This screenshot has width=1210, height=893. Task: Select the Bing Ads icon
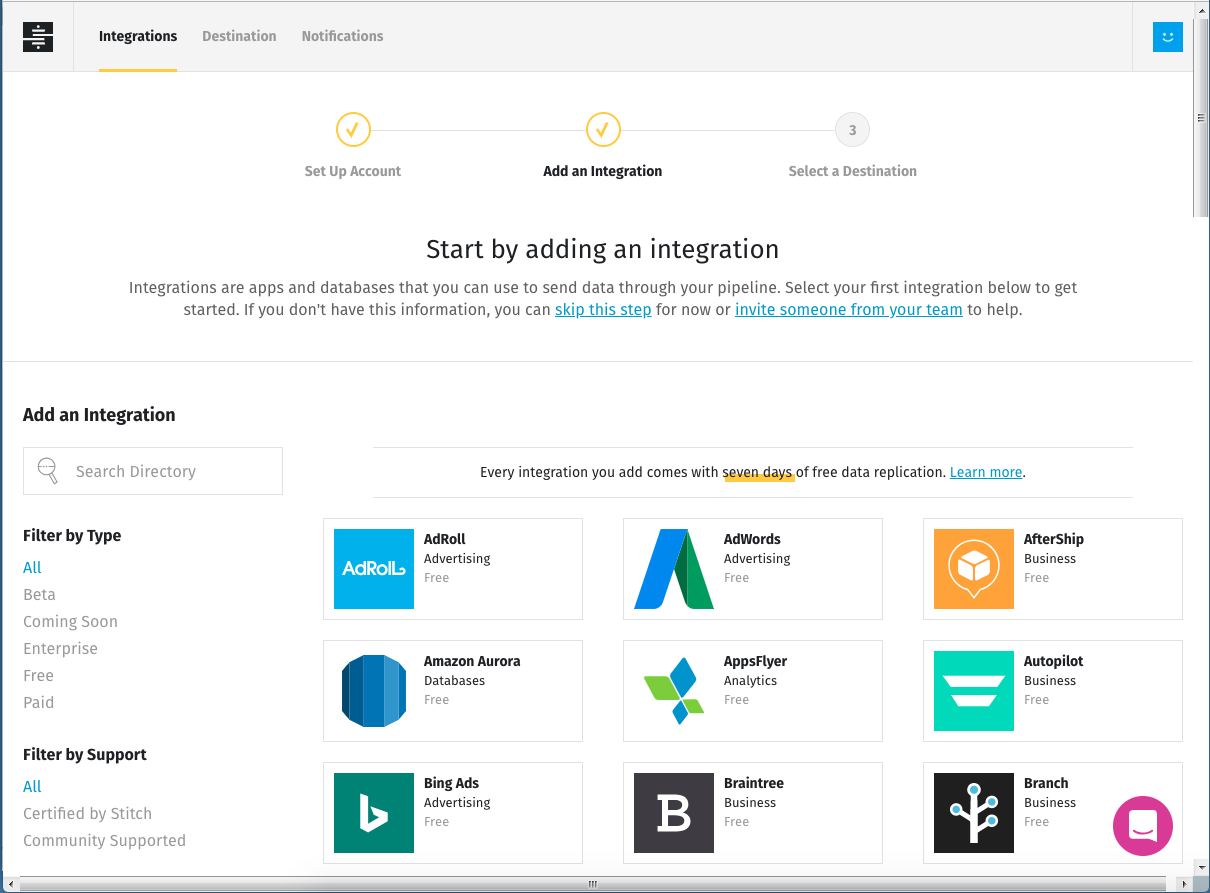[x=373, y=812]
